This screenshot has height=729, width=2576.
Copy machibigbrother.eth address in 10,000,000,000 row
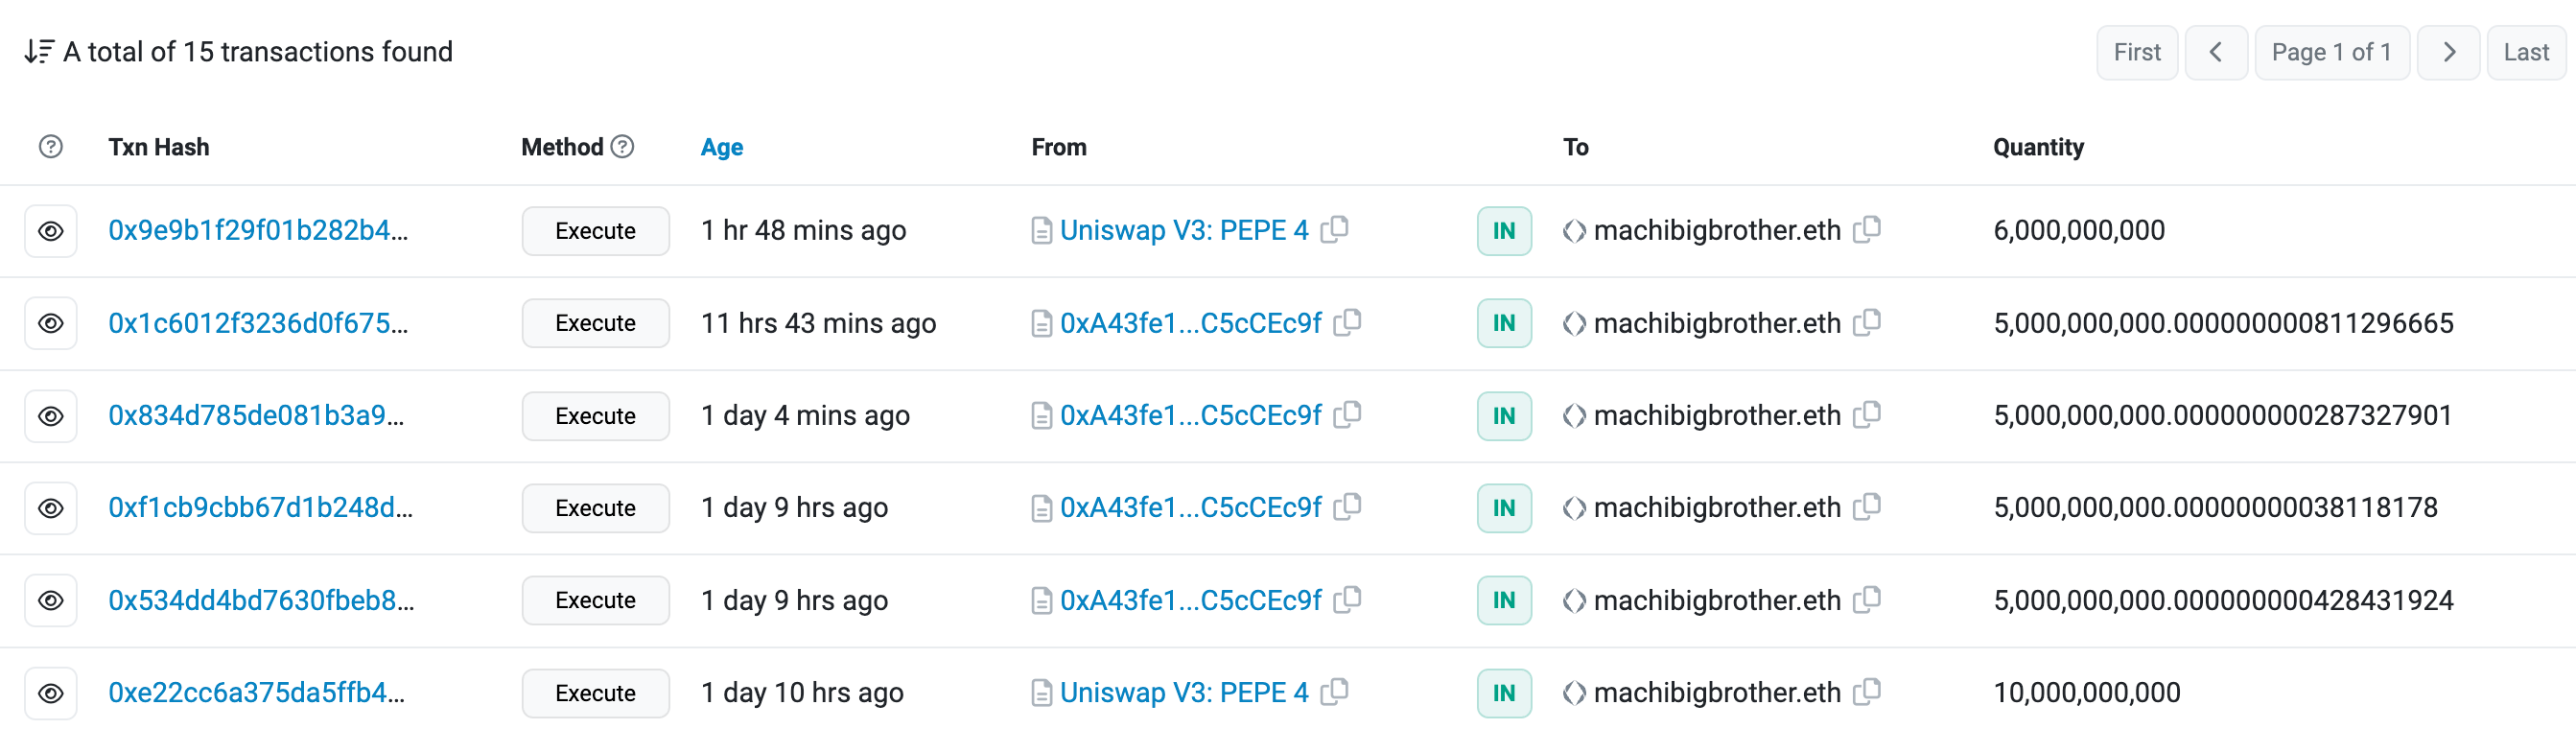pyautogui.click(x=1866, y=691)
